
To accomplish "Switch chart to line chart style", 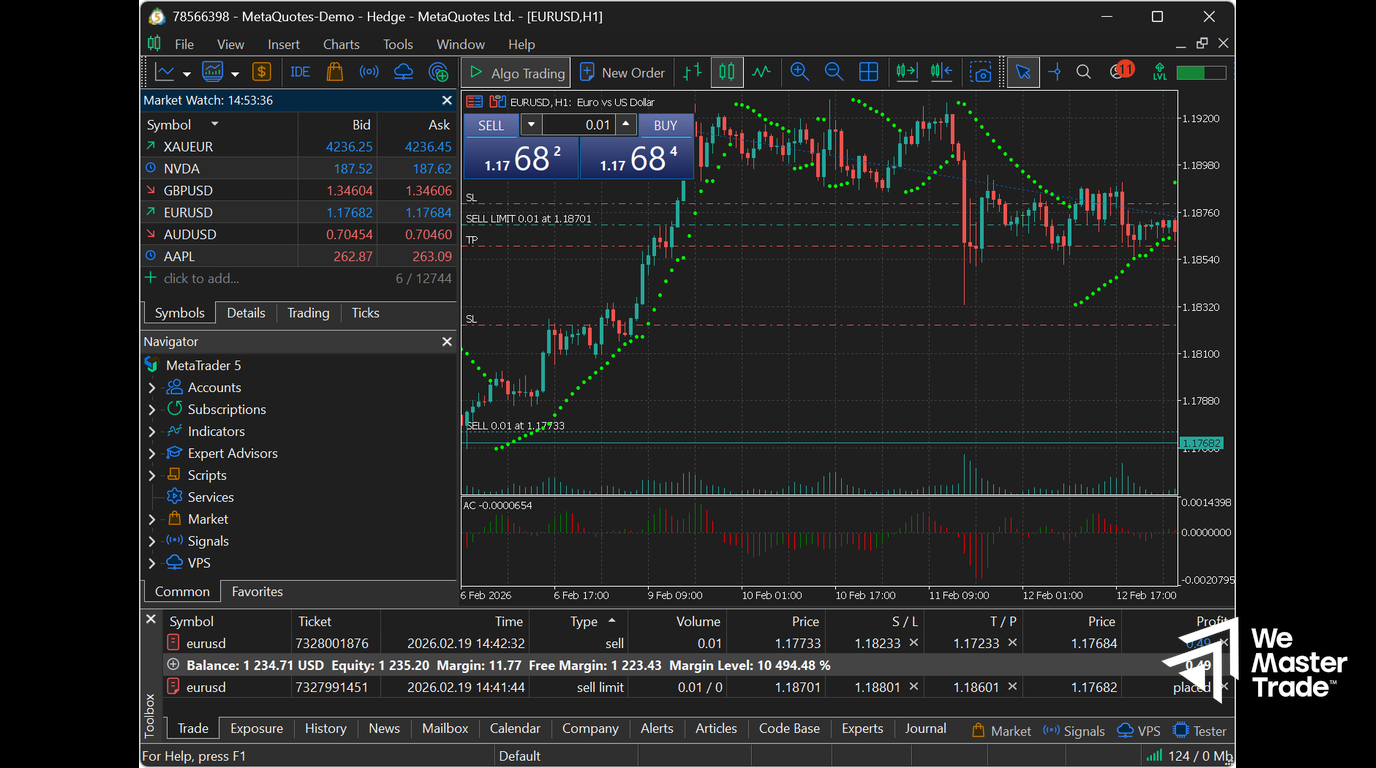I will pos(762,72).
